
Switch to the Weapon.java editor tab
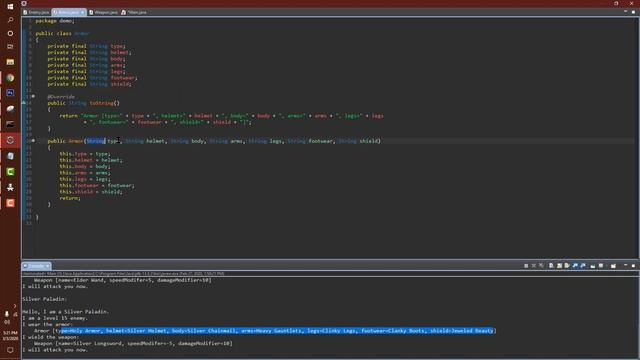click(104, 12)
